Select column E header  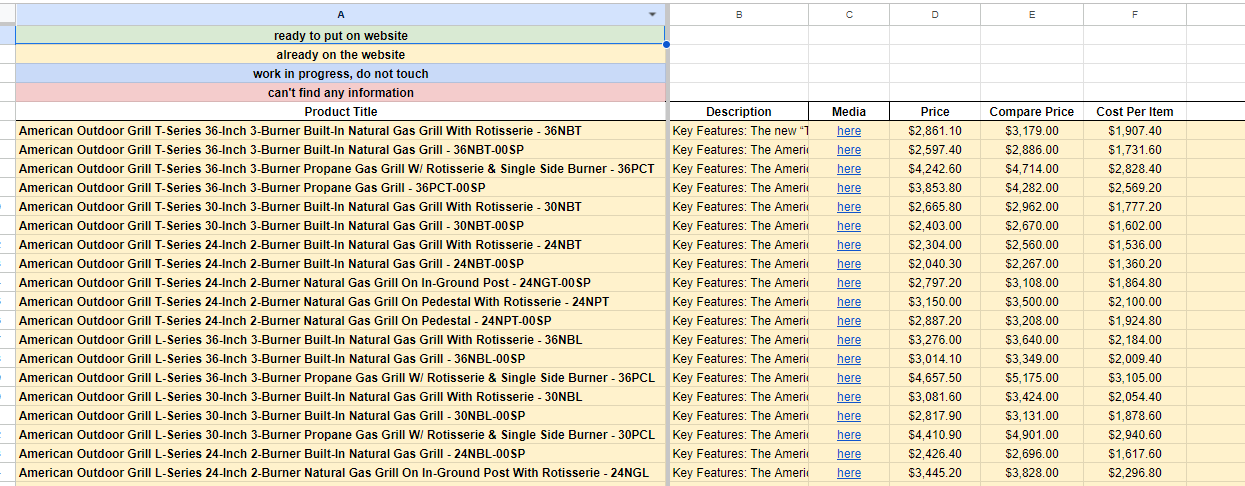pos(1031,14)
